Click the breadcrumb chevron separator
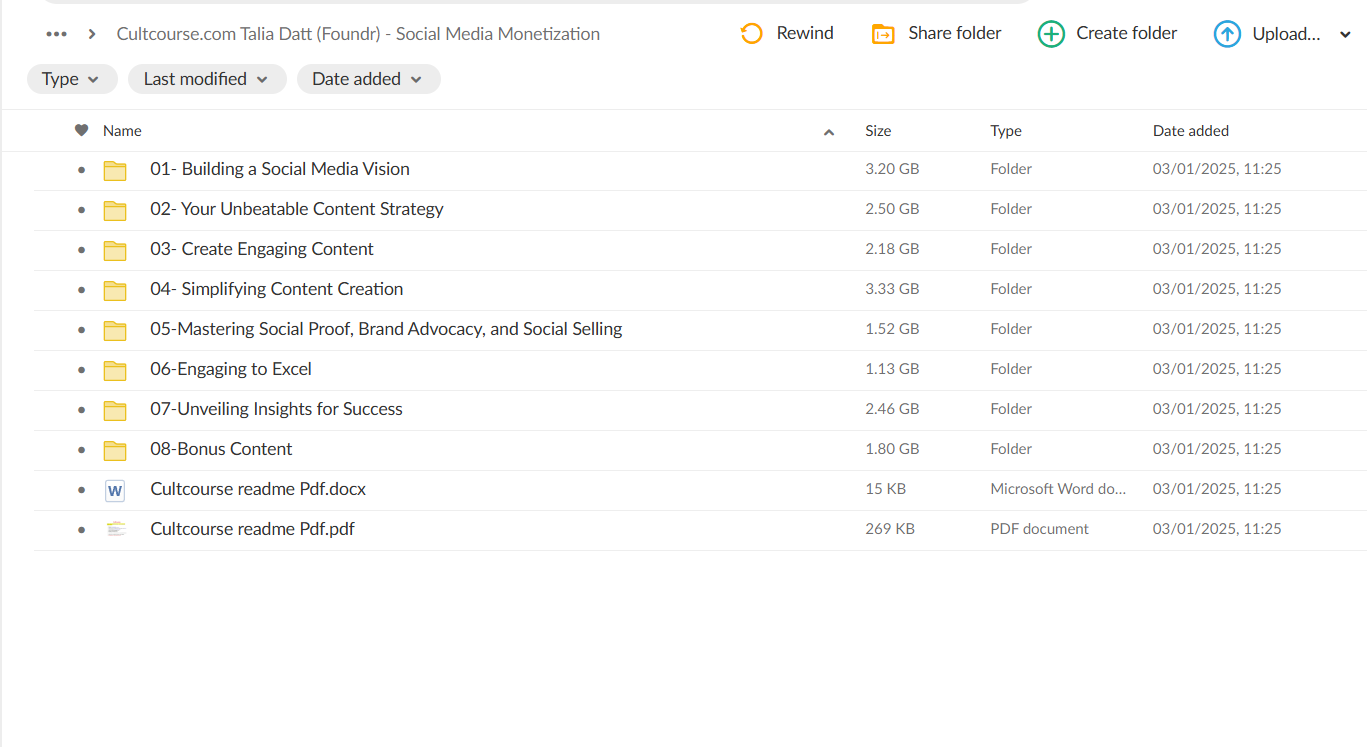 (92, 34)
